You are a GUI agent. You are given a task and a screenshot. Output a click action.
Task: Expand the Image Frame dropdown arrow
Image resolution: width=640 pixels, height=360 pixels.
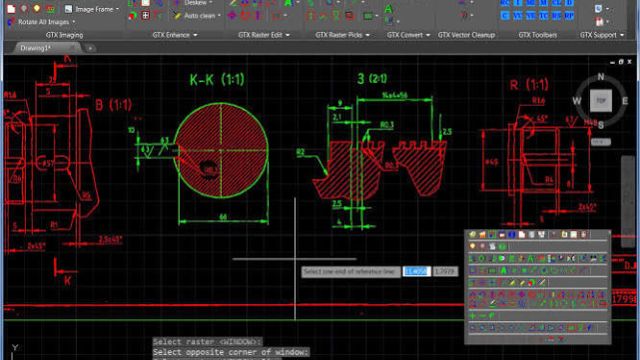pos(118,9)
